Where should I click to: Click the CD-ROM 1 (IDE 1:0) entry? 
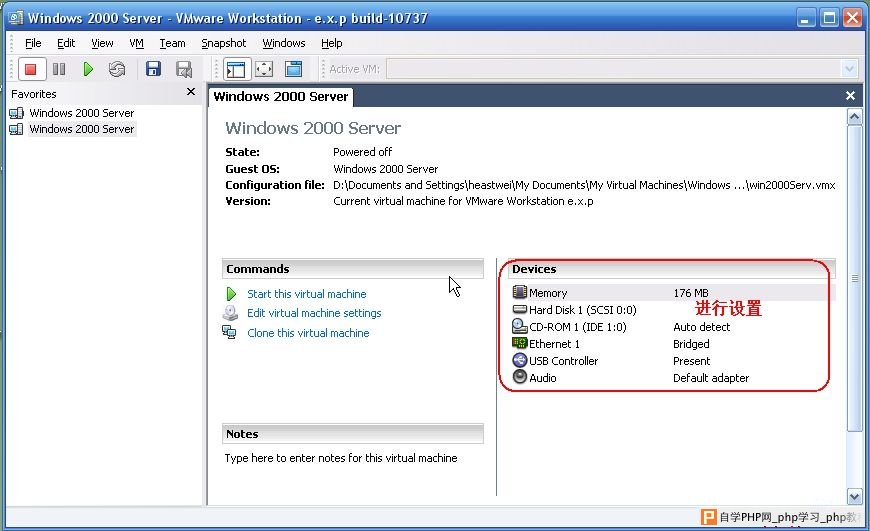(578, 327)
